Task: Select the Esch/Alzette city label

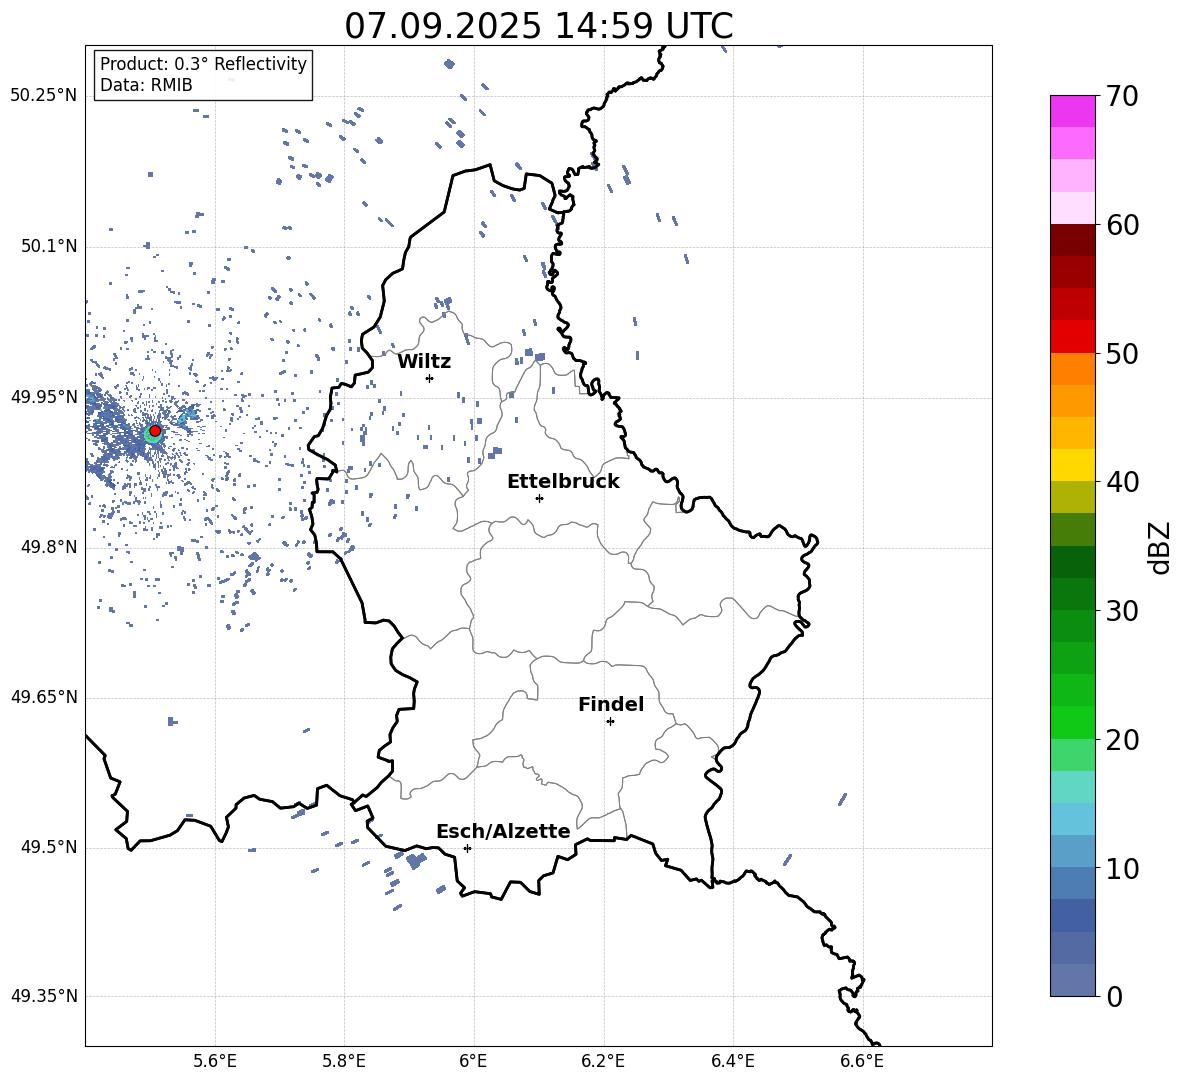Action: click(504, 832)
